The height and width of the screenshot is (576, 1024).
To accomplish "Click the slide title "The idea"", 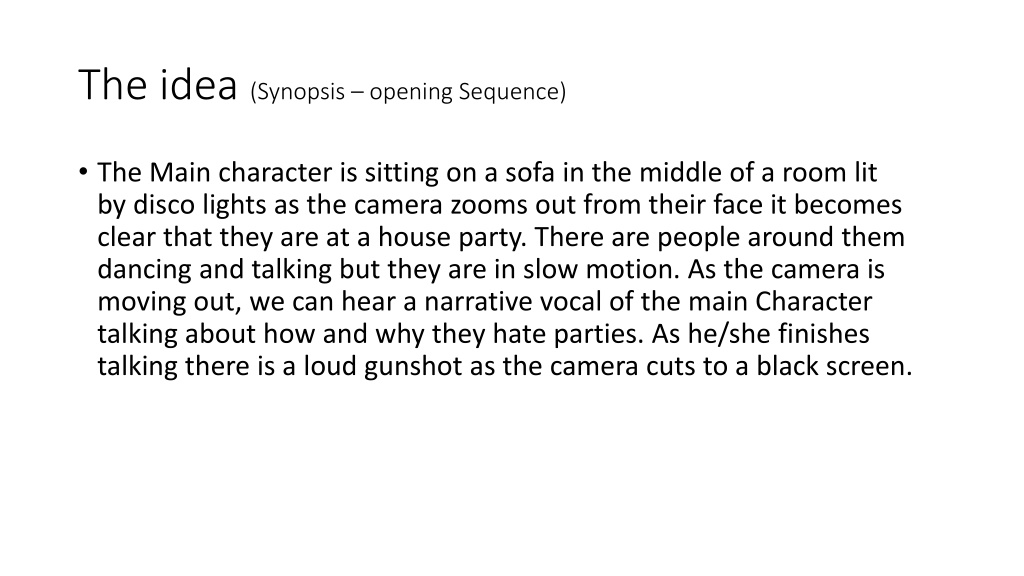I will pos(157,85).
